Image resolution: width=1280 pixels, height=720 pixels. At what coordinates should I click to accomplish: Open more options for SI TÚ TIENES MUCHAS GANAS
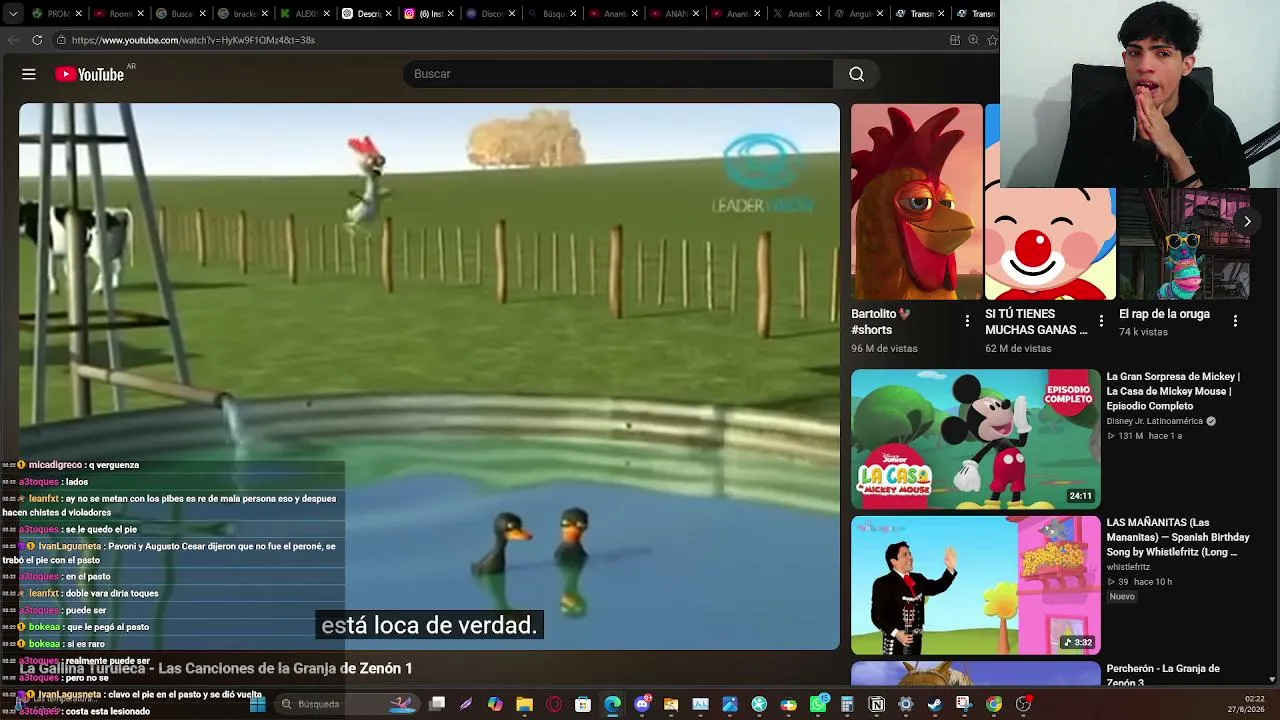(x=1101, y=321)
